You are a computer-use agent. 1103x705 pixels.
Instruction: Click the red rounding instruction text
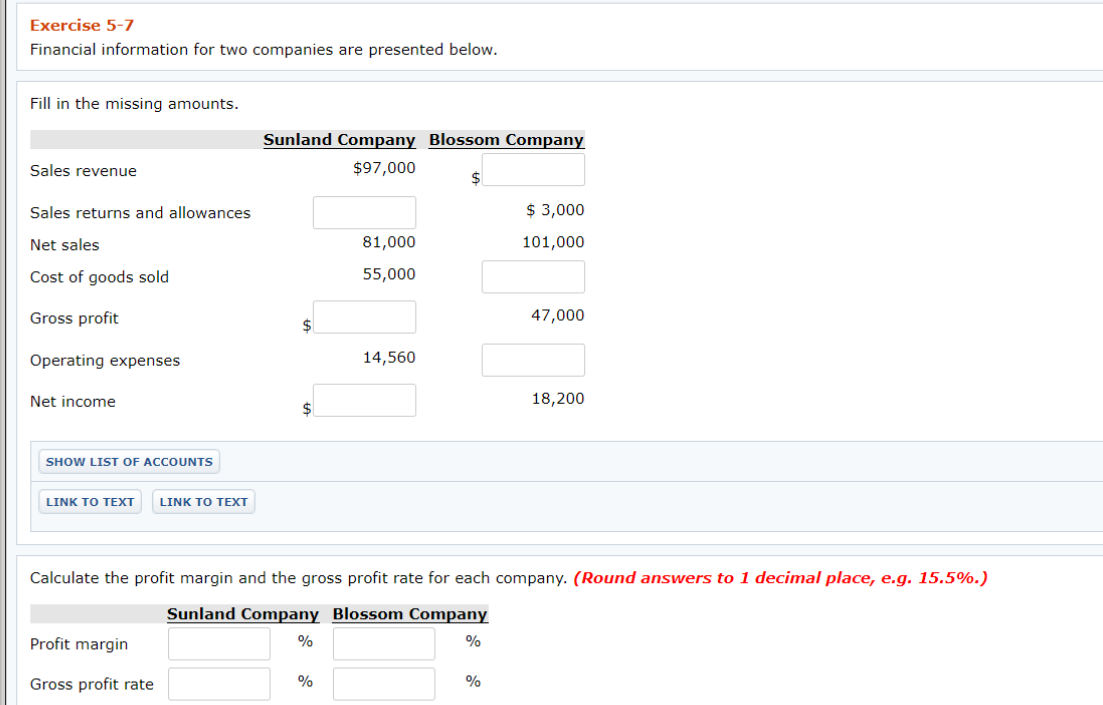(x=781, y=578)
